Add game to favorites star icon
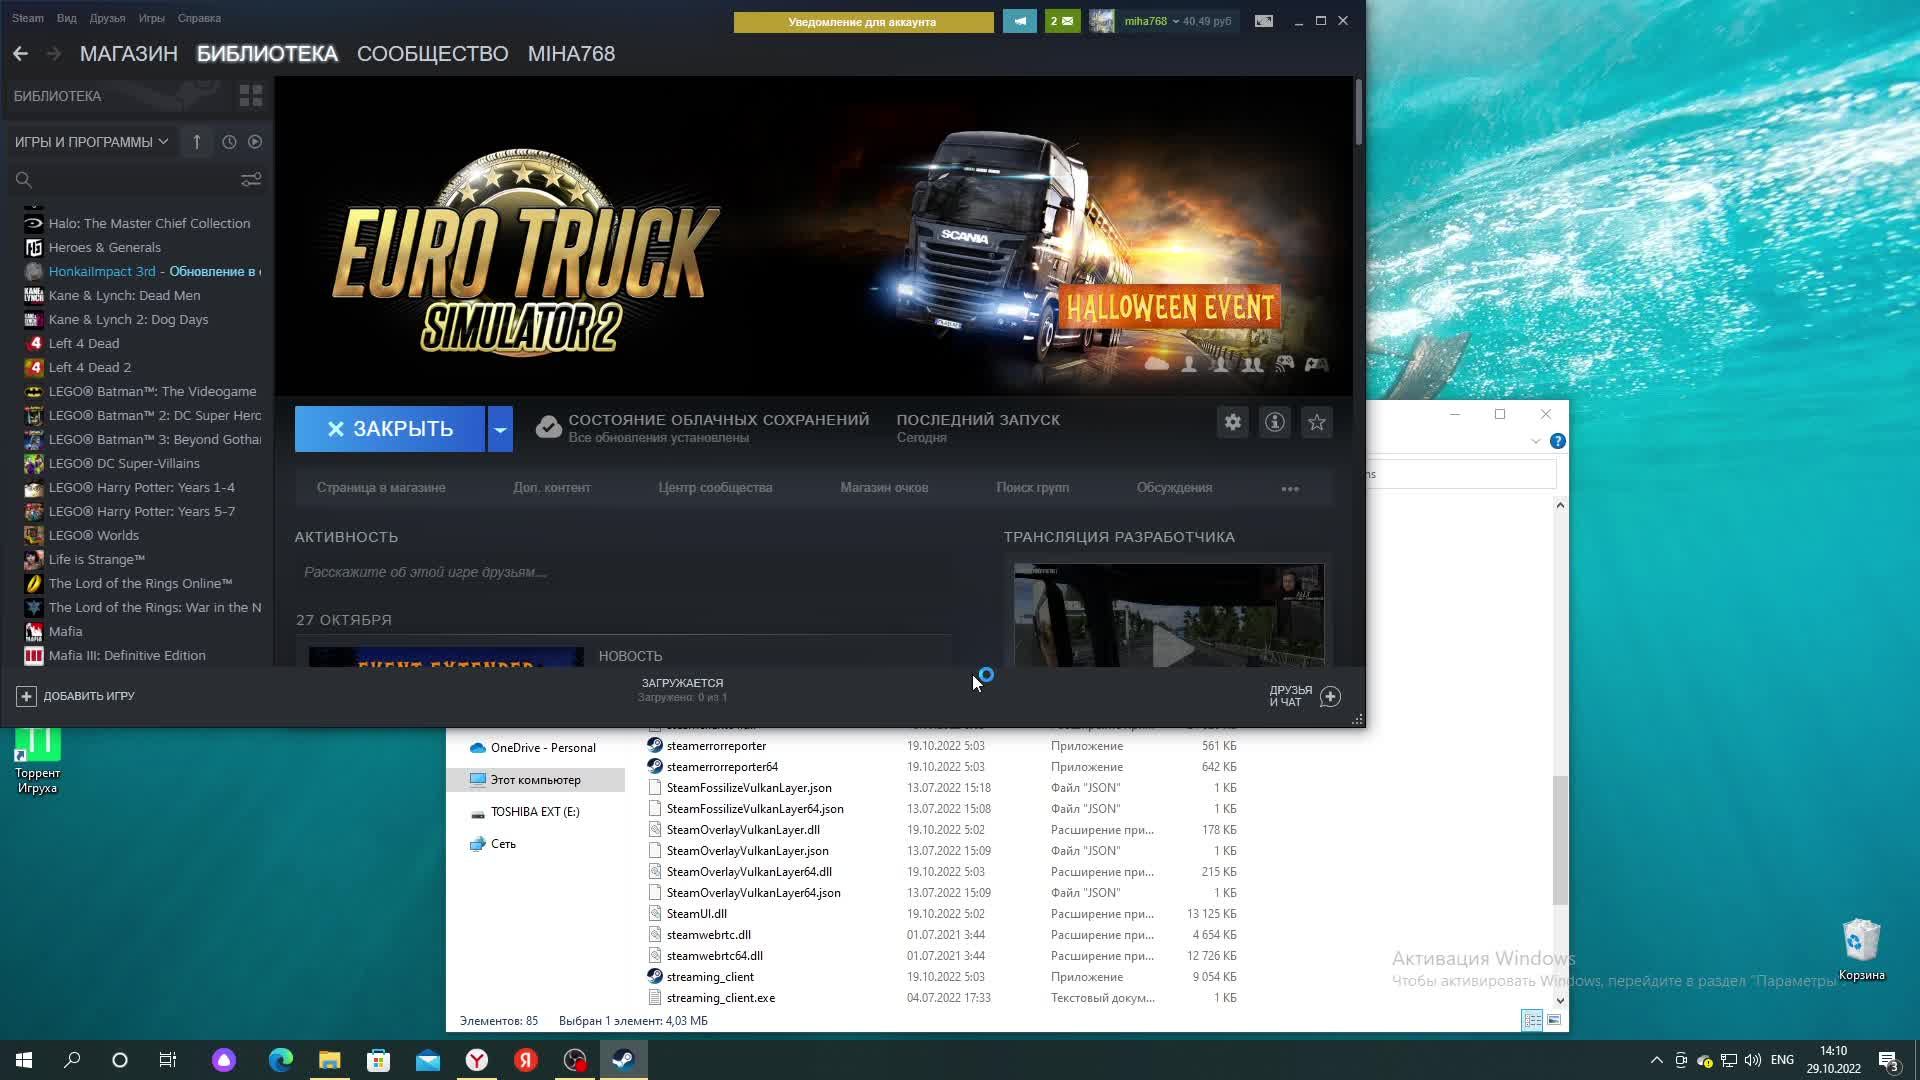The width and height of the screenshot is (1920, 1080). (x=1317, y=423)
